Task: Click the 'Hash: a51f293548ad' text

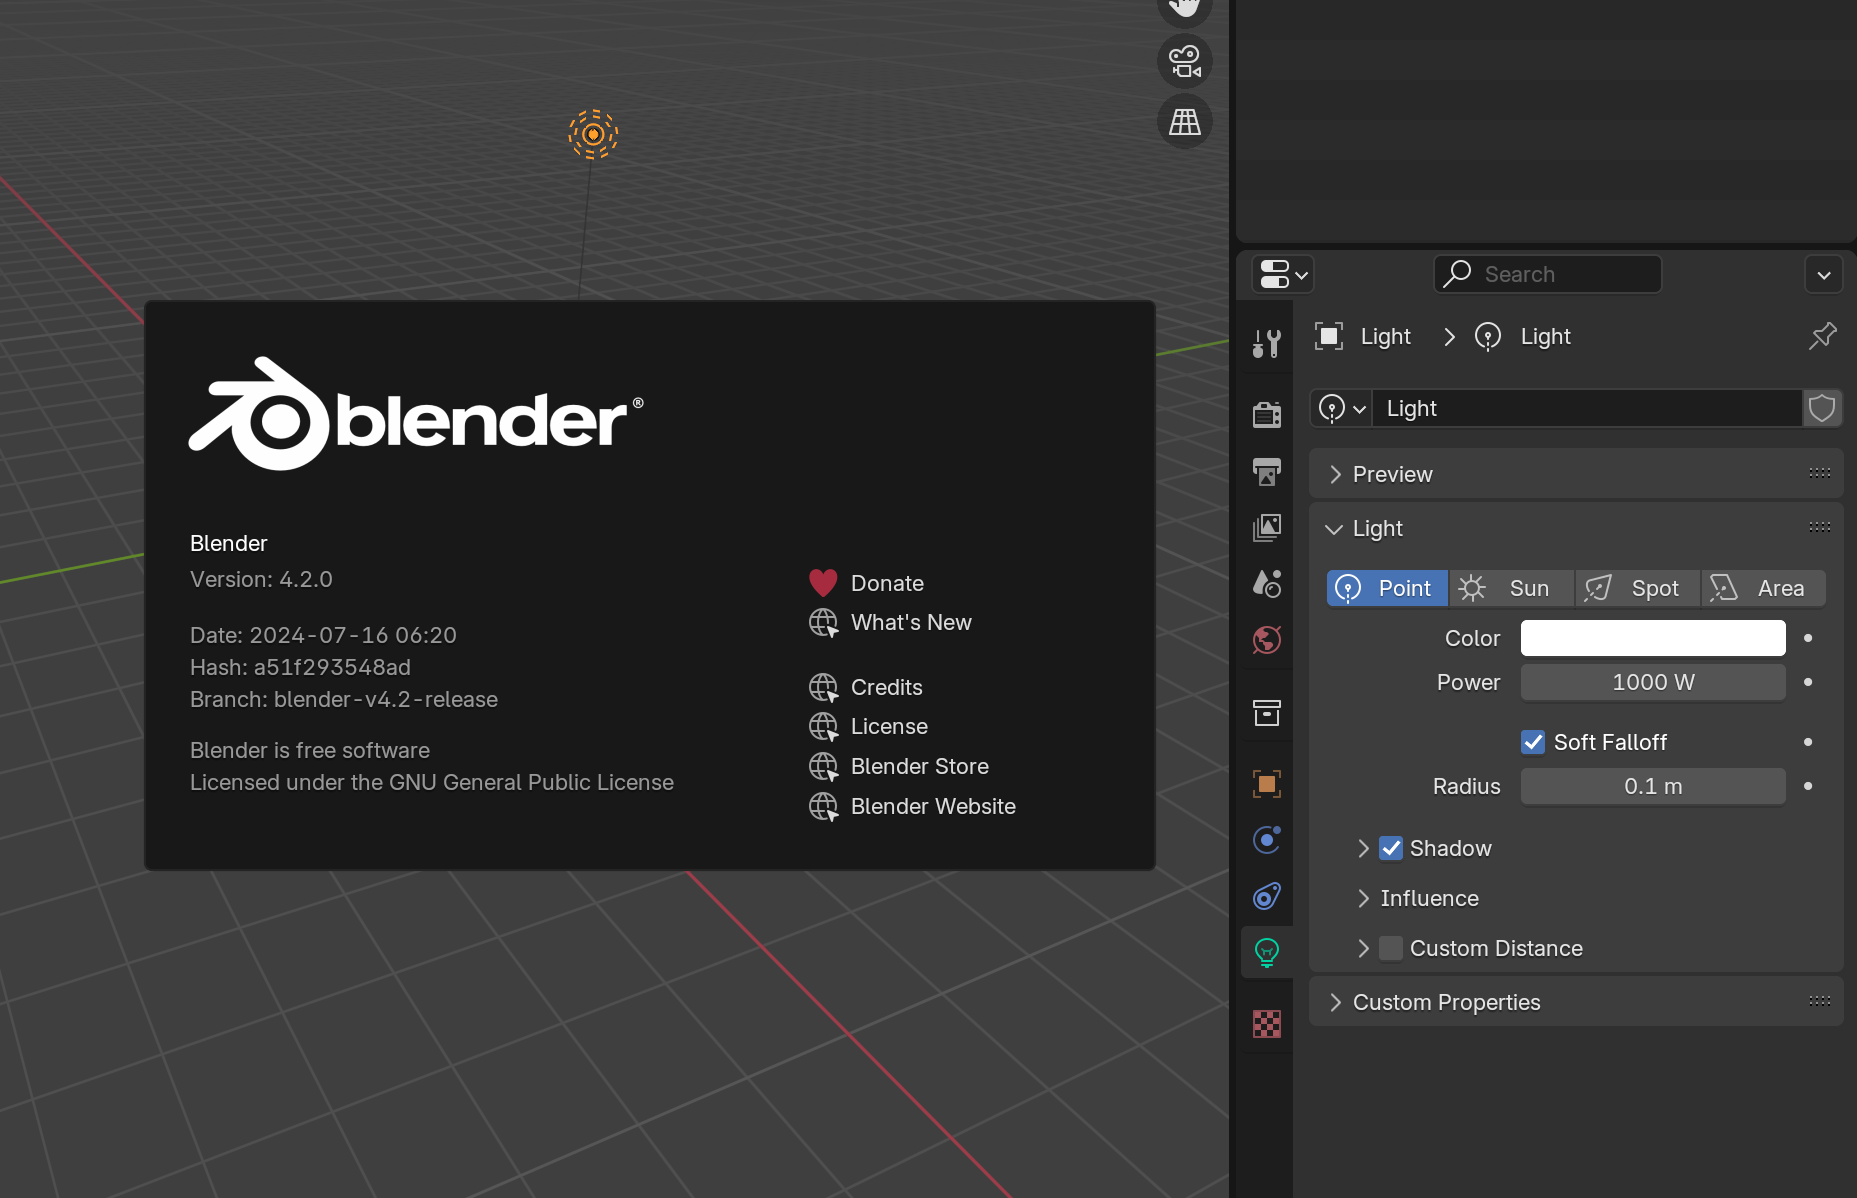Action: [x=300, y=667]
